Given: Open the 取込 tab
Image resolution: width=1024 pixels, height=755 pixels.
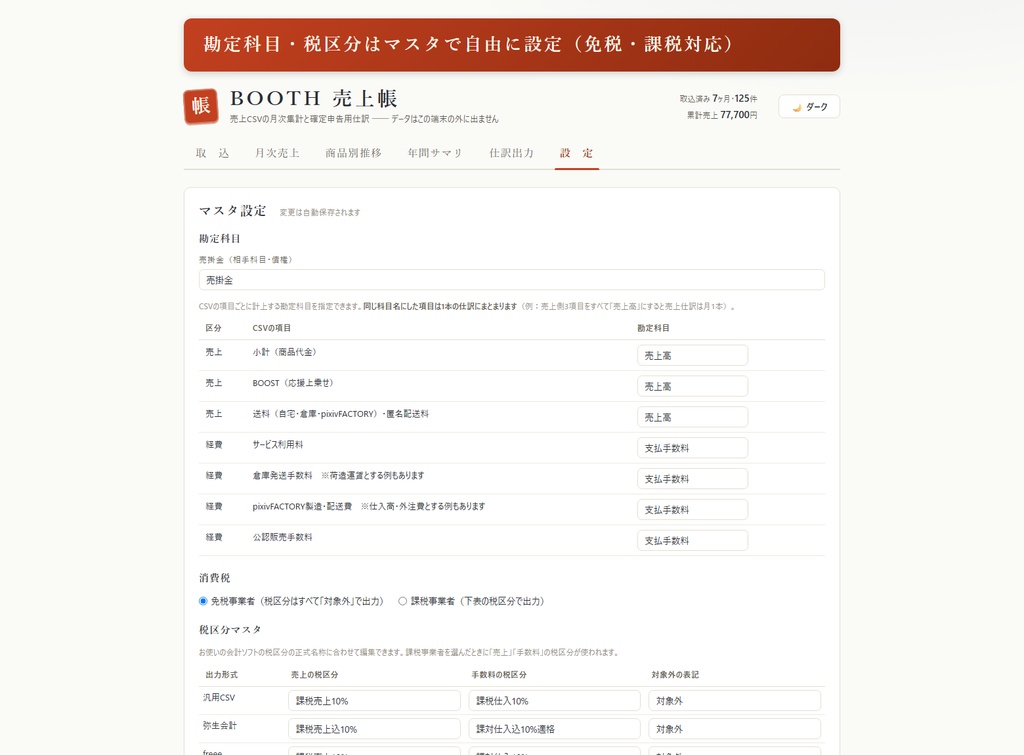Looking at the screenshot, I should coord(212,153).
